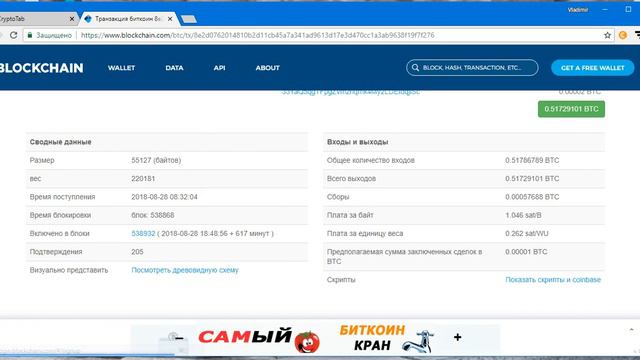Click the green 0.51729101 BTC button
The height and width of the screenshot is (360, 640).
coord(571,109)
